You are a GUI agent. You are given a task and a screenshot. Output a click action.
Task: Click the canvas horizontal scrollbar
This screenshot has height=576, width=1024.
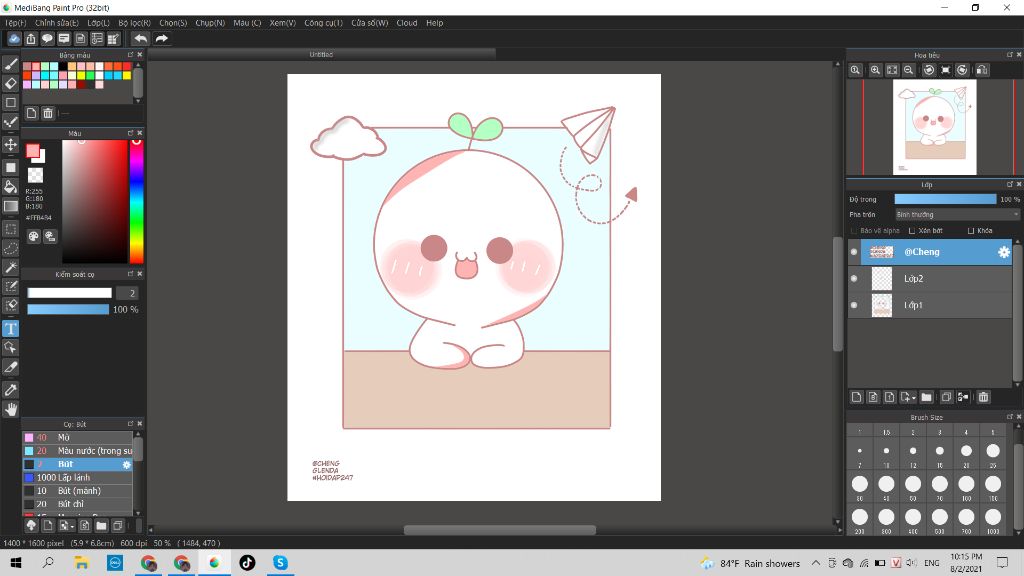point(500,530)
